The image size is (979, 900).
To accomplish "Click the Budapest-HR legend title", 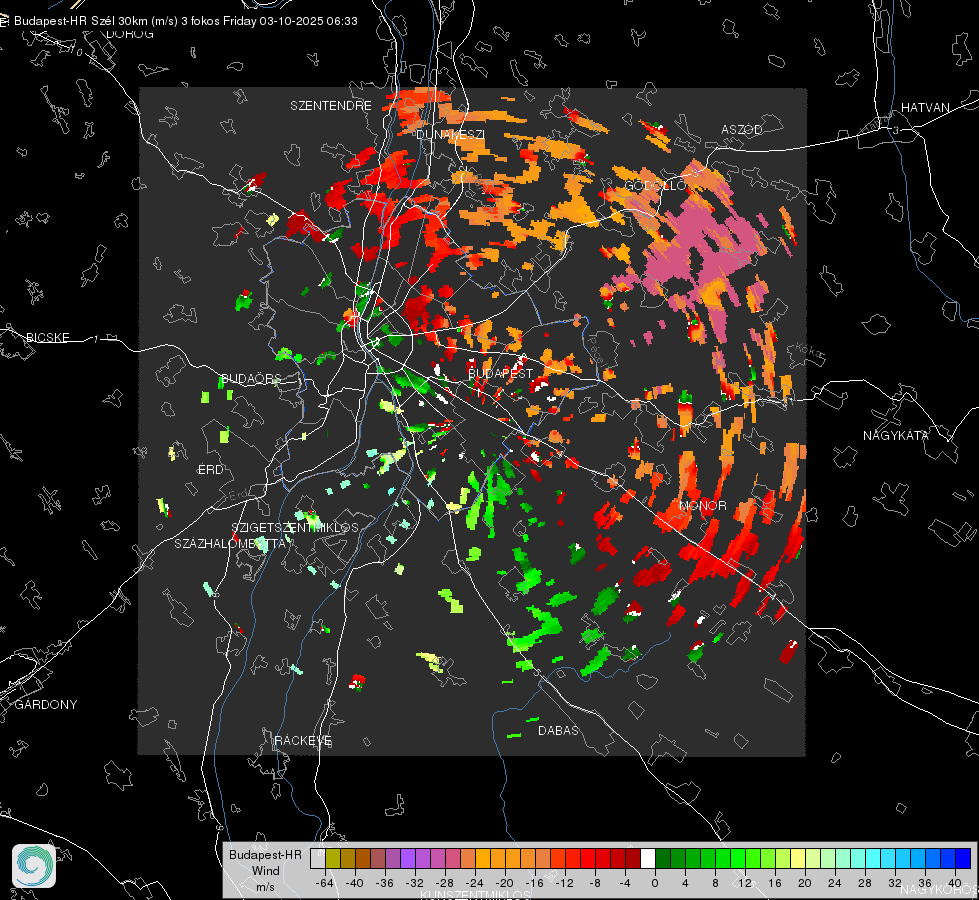I will [265, 854].
